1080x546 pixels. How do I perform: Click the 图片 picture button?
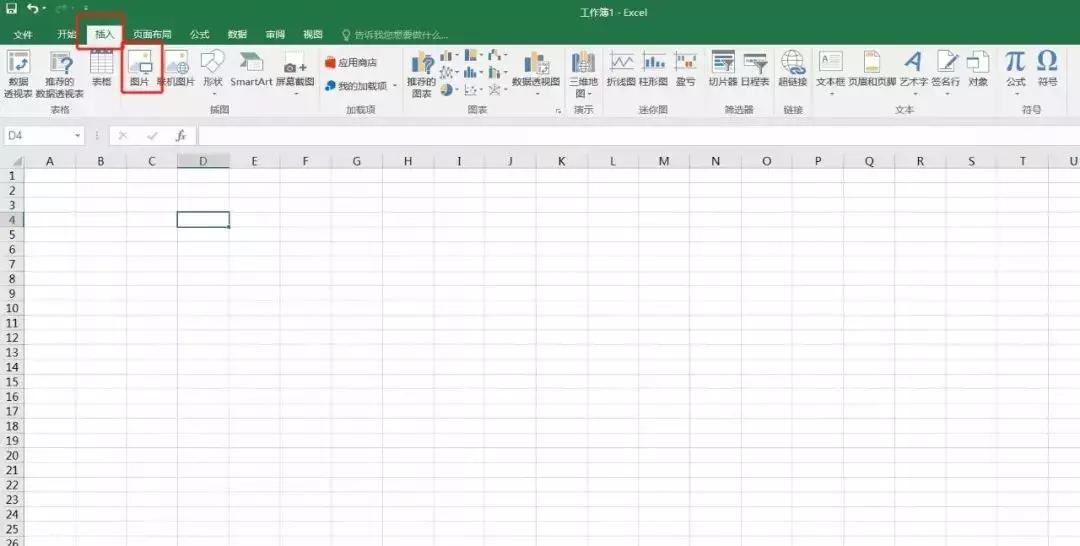coord(140,69)
